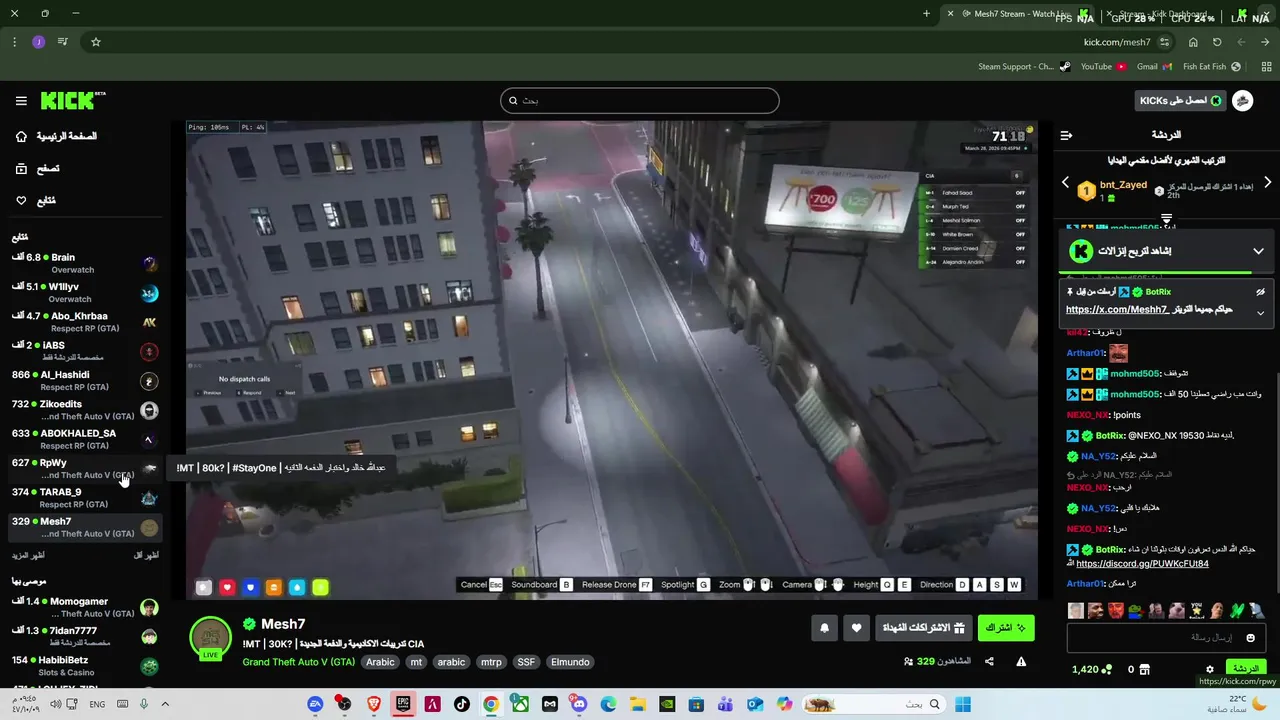Insert the green Kick logo emote

(x=1237, y=610)
